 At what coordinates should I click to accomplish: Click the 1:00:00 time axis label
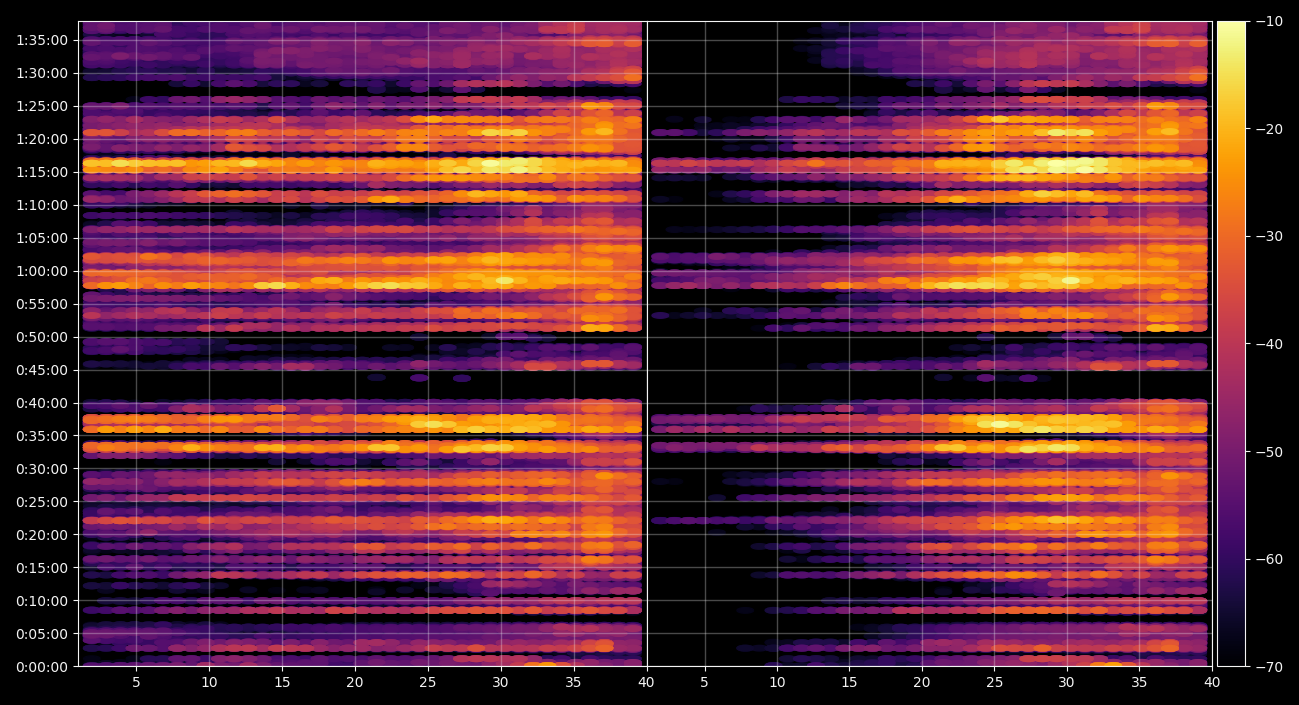(42, 271)
